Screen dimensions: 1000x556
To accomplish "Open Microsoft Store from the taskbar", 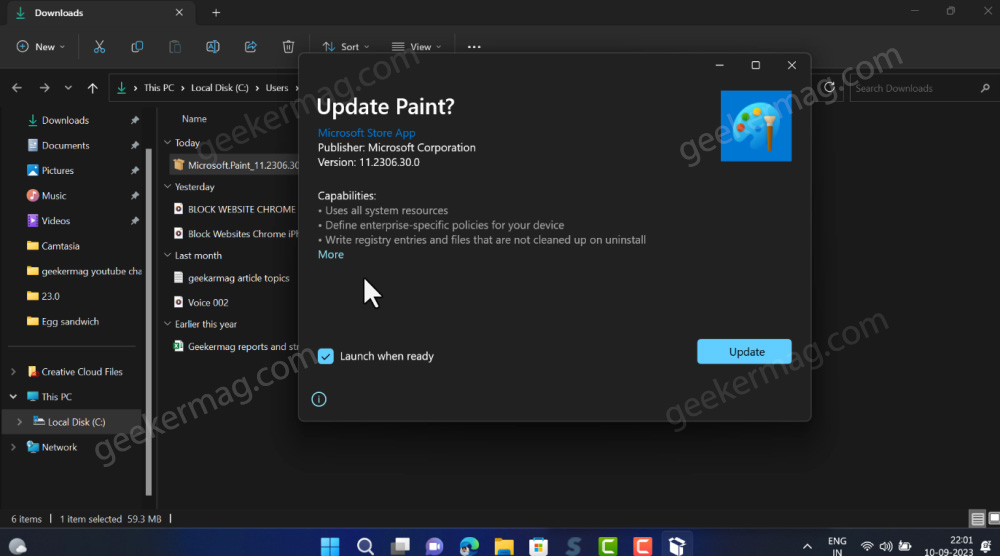I will point(539,546).
